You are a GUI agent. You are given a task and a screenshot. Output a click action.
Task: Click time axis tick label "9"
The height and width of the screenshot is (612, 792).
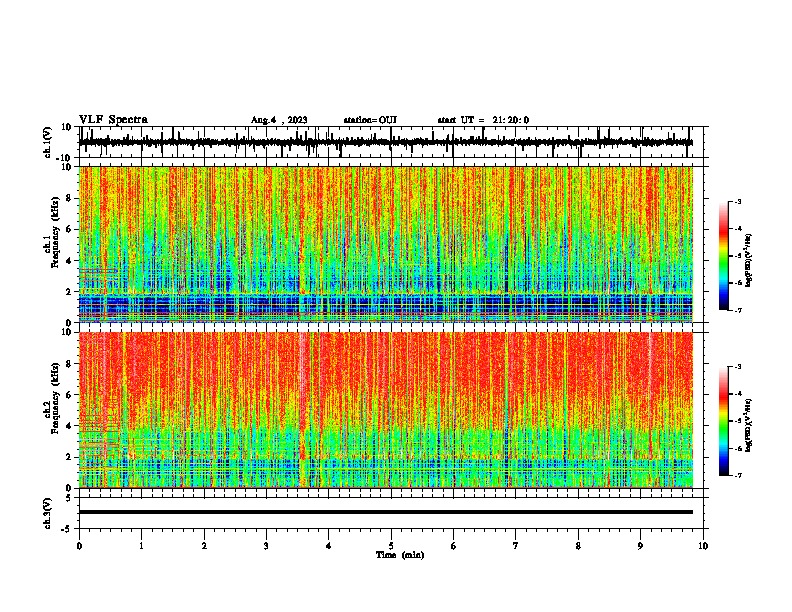tap(640, 546)
